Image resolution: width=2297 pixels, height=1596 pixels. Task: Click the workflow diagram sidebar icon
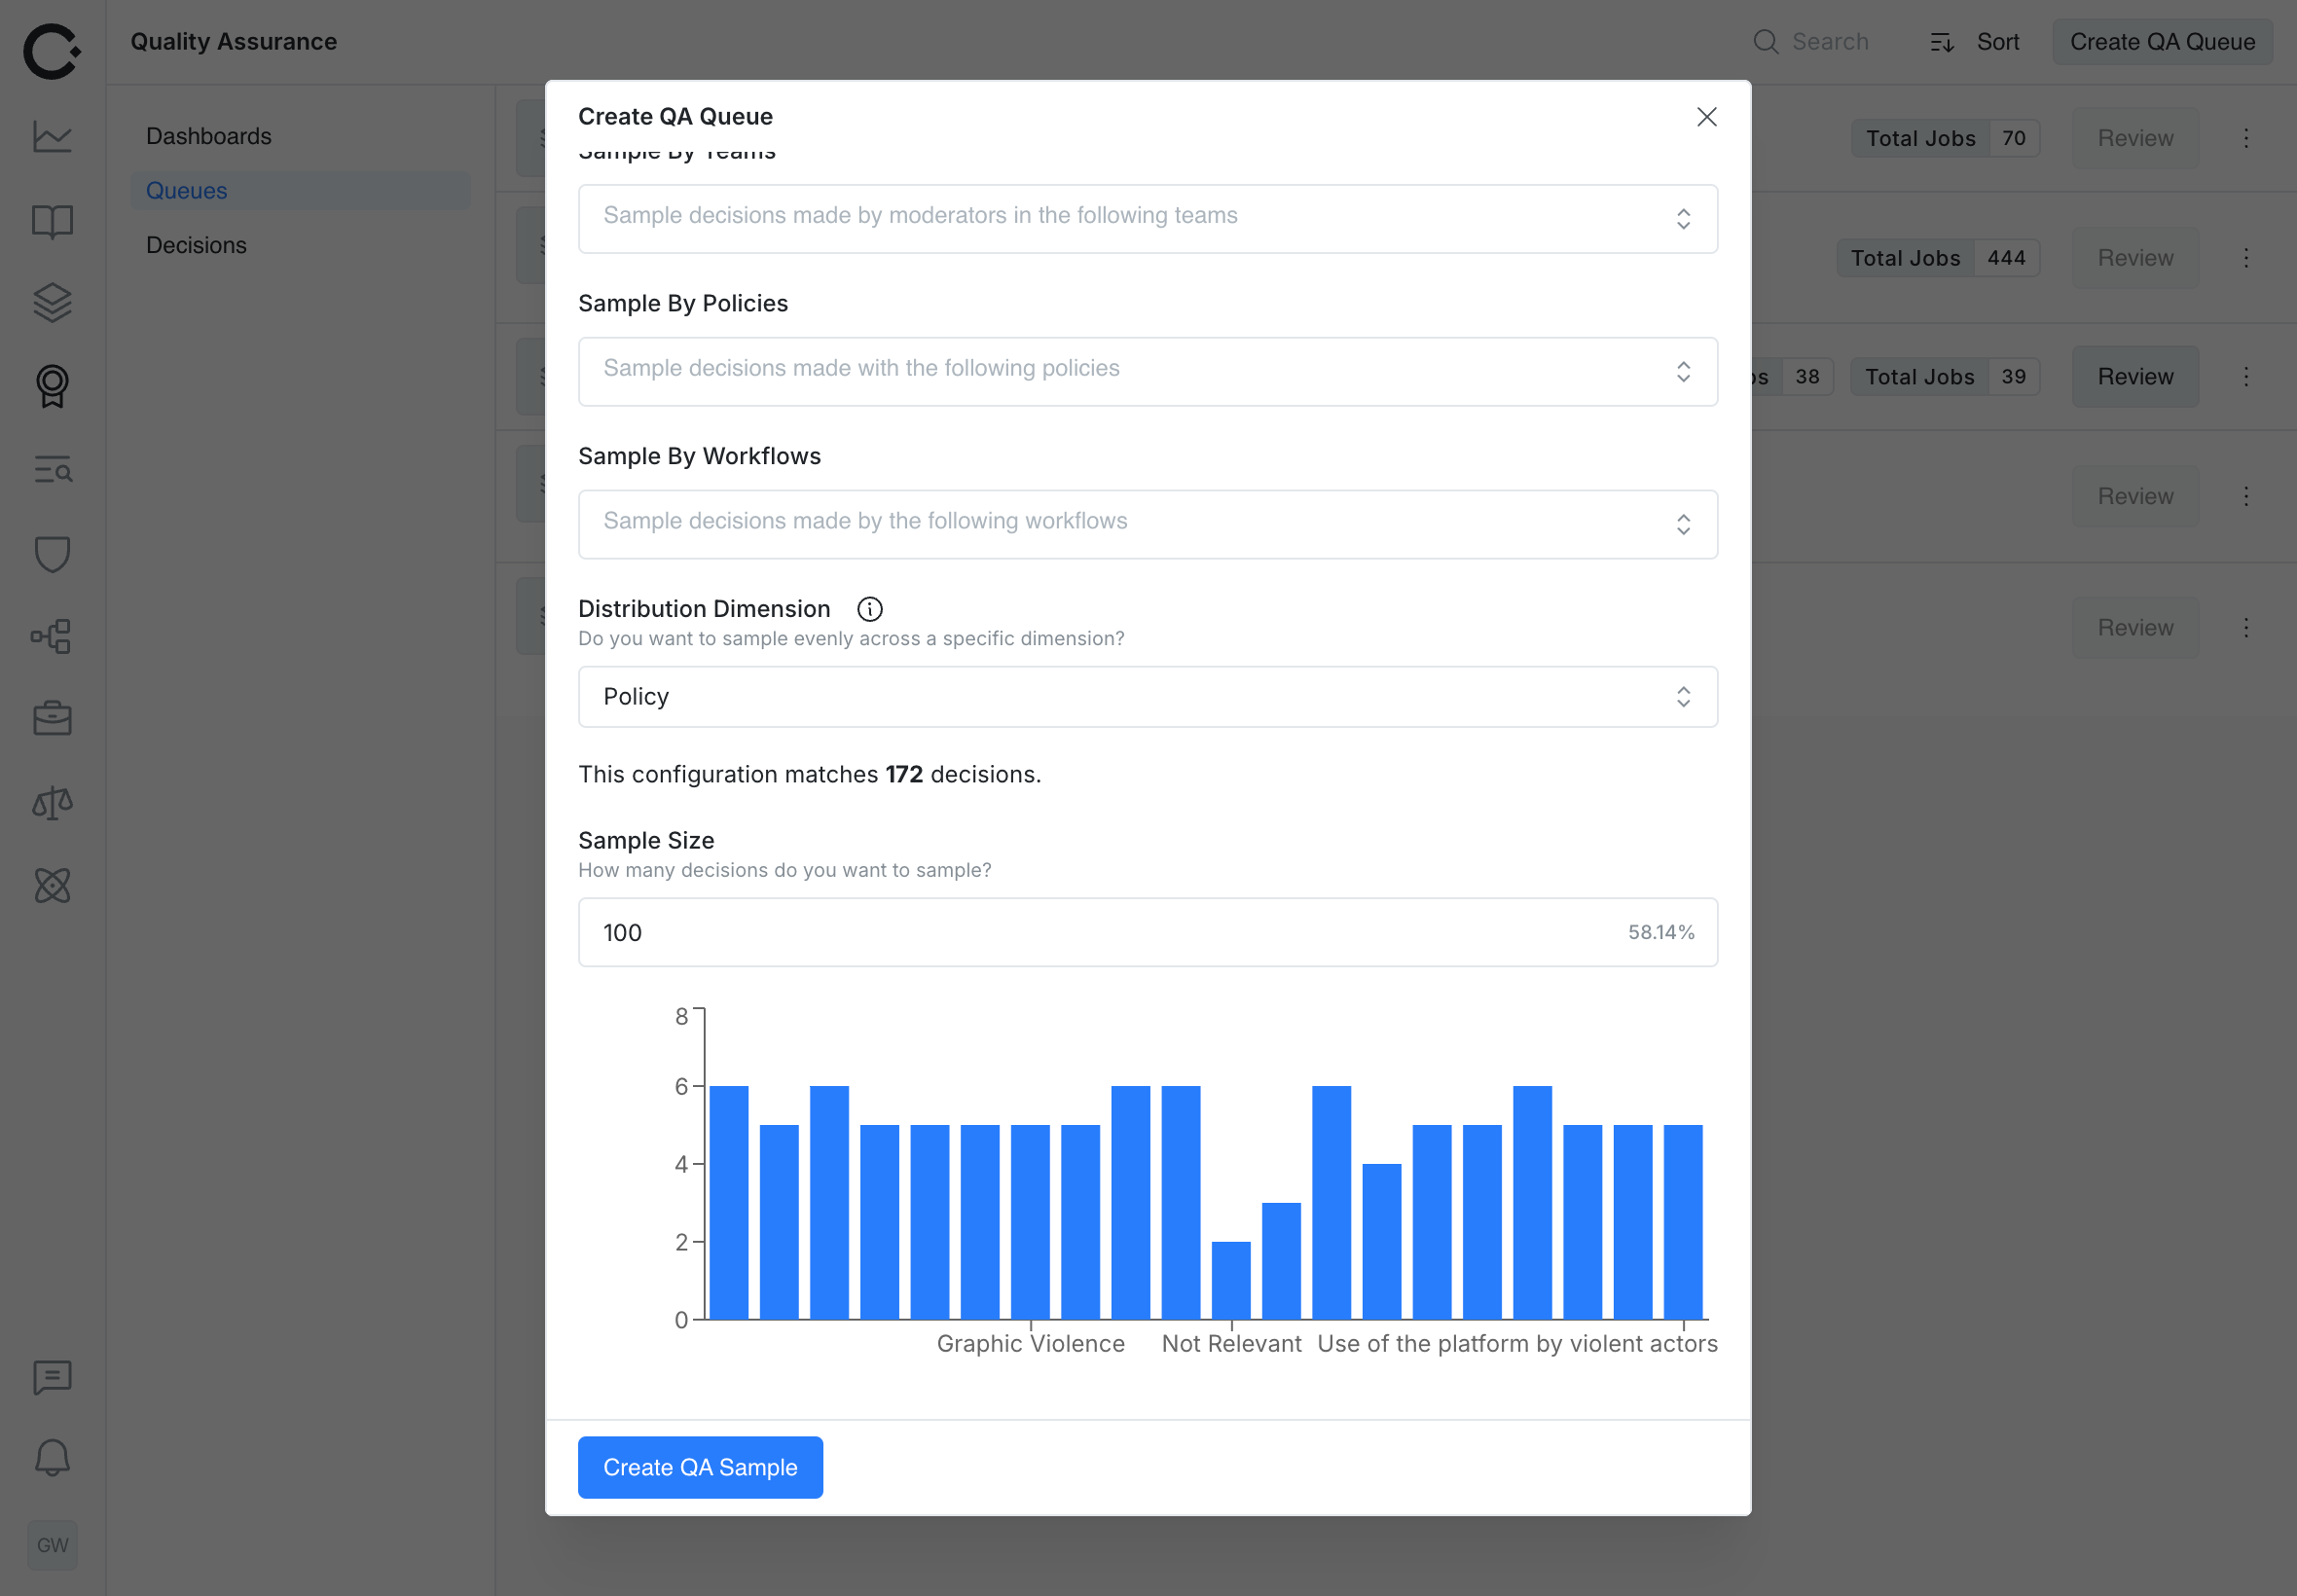coord(52,637)
